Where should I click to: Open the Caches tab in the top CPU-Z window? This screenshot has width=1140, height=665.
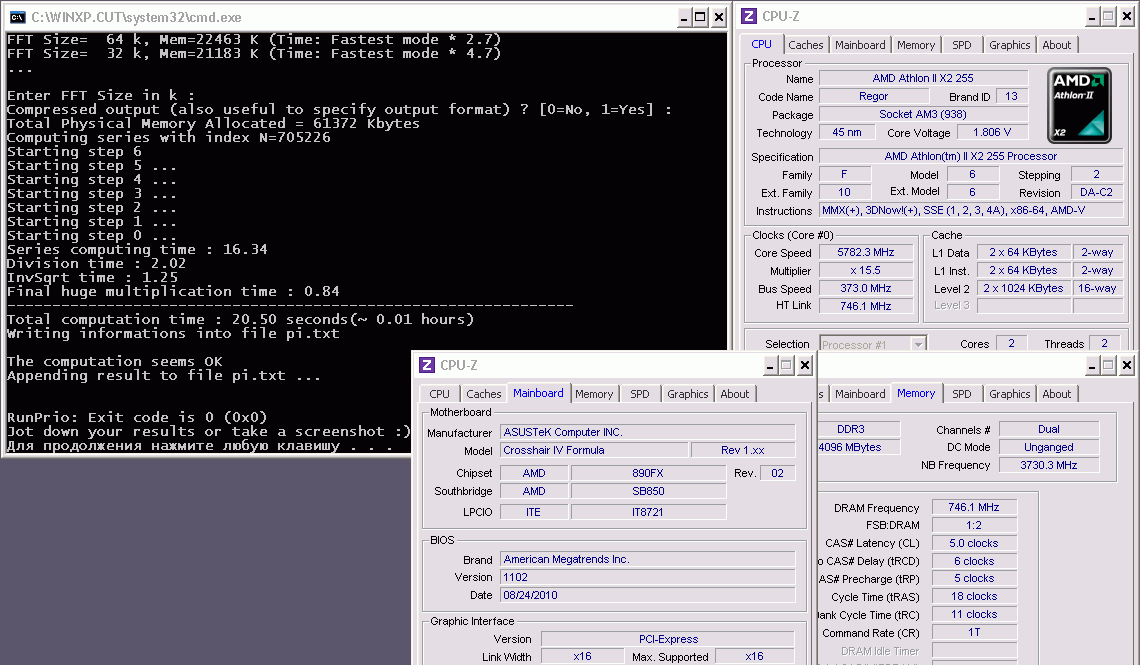[x=806, y=45]
